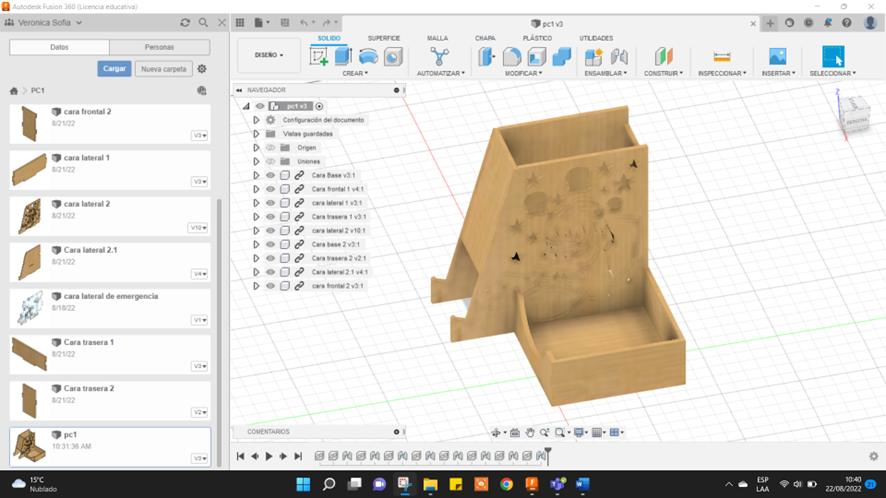Play the design timeline

[269, 456]
